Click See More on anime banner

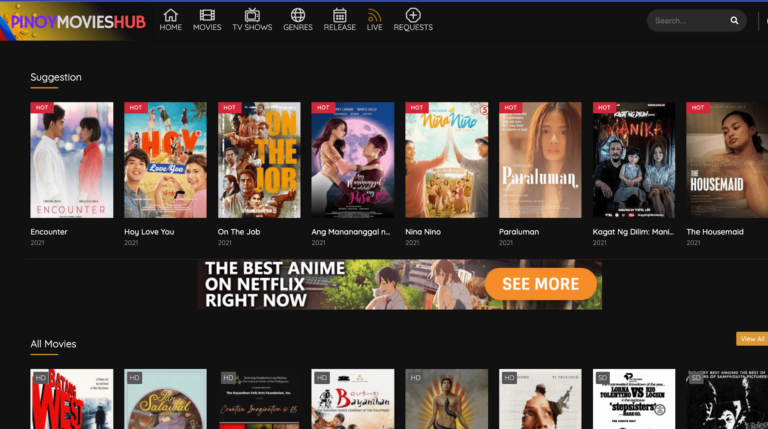(541, 284)
